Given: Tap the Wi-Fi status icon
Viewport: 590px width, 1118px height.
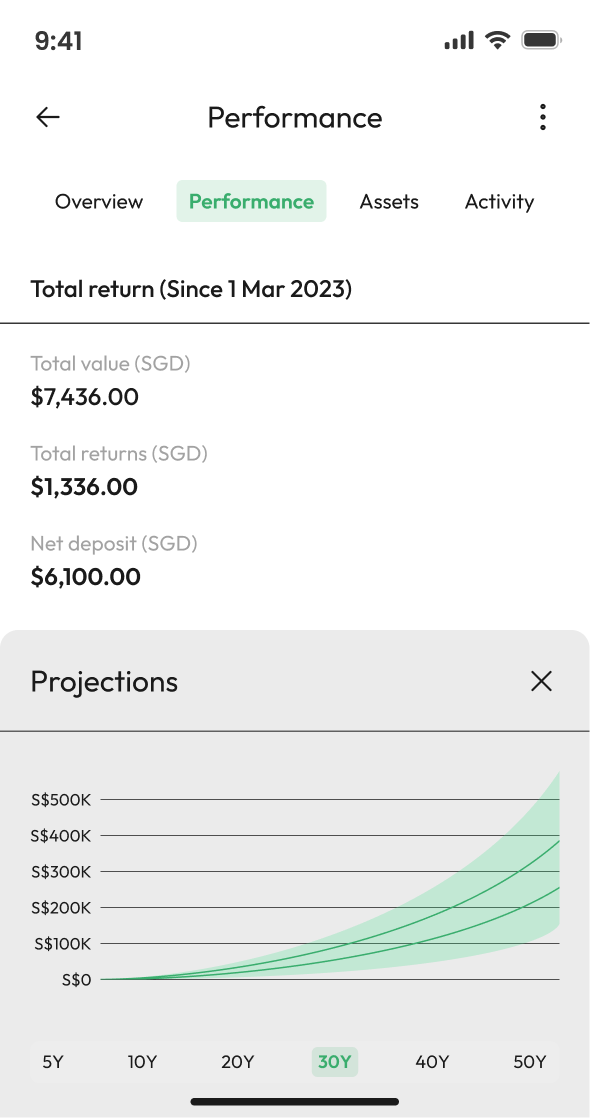Looking at the screenshot, I should pyautogui.click(x=497, y=40).
